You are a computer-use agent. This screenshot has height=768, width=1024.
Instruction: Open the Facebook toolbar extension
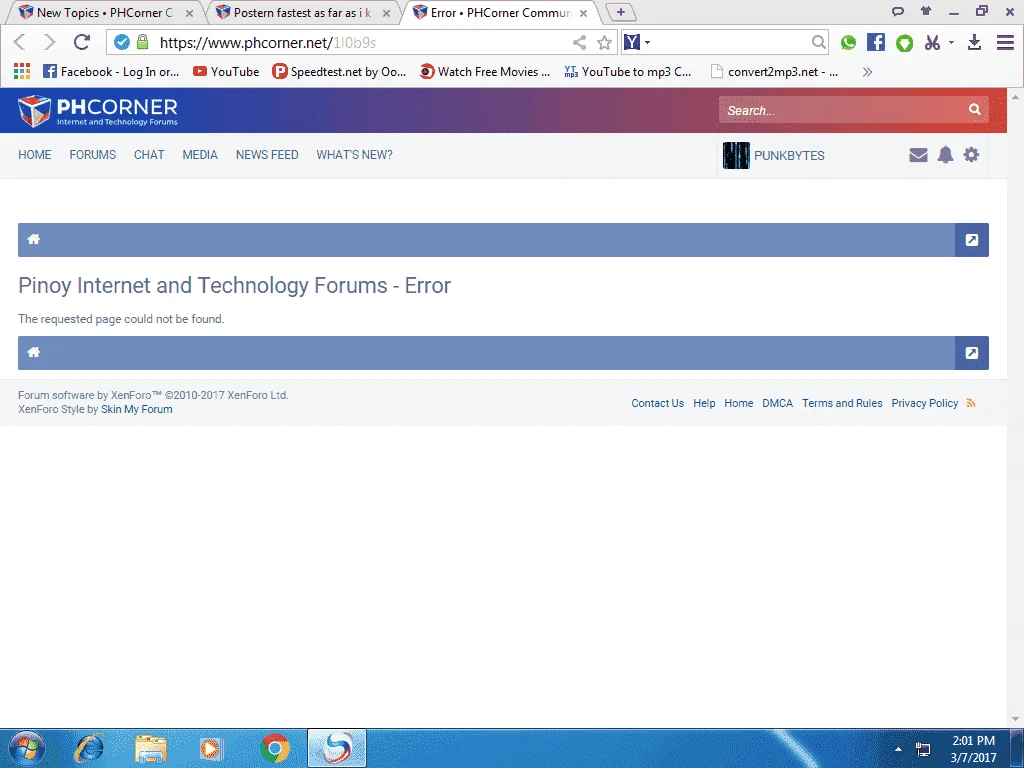point(876,42)
